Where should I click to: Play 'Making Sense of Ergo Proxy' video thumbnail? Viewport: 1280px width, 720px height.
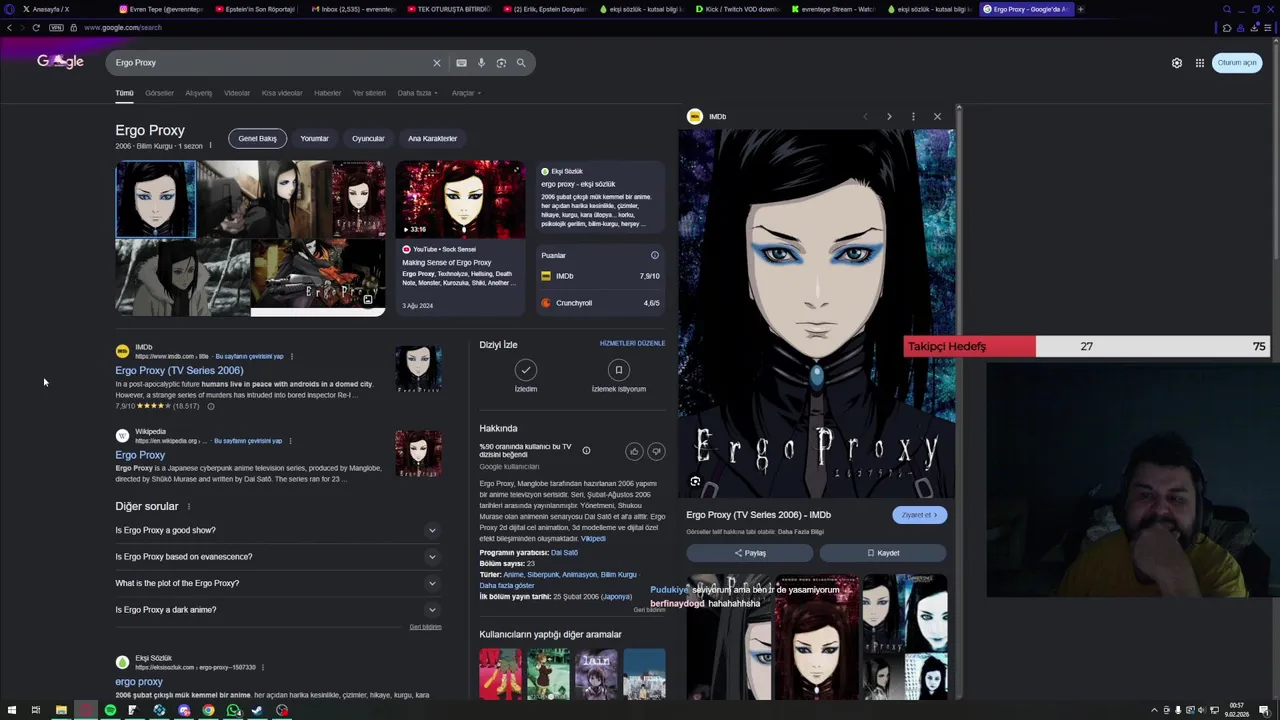(x=460, y=199)
